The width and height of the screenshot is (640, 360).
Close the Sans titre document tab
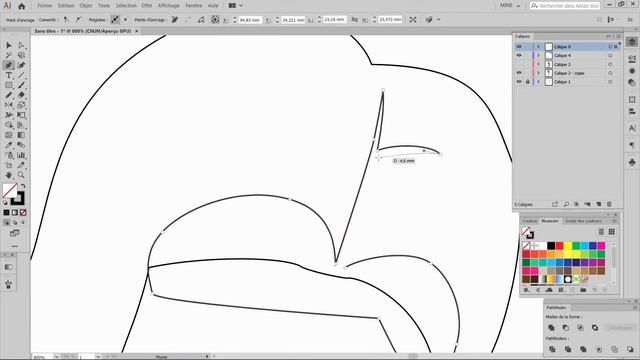137,31
